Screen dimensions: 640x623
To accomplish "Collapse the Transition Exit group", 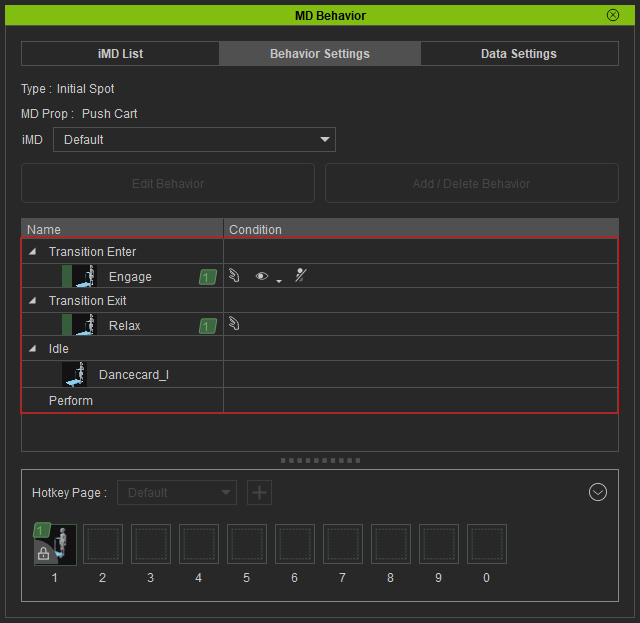I will point(33,300).
